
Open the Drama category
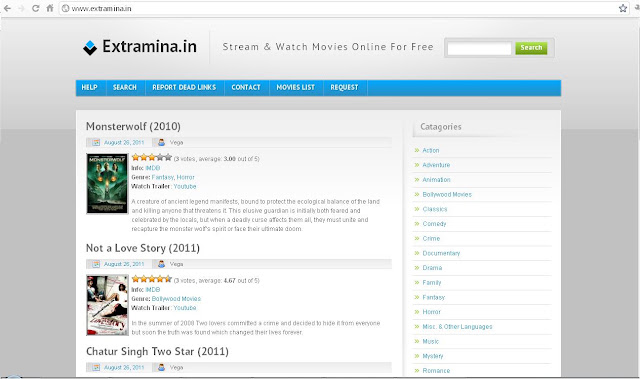tap(432, 268)
